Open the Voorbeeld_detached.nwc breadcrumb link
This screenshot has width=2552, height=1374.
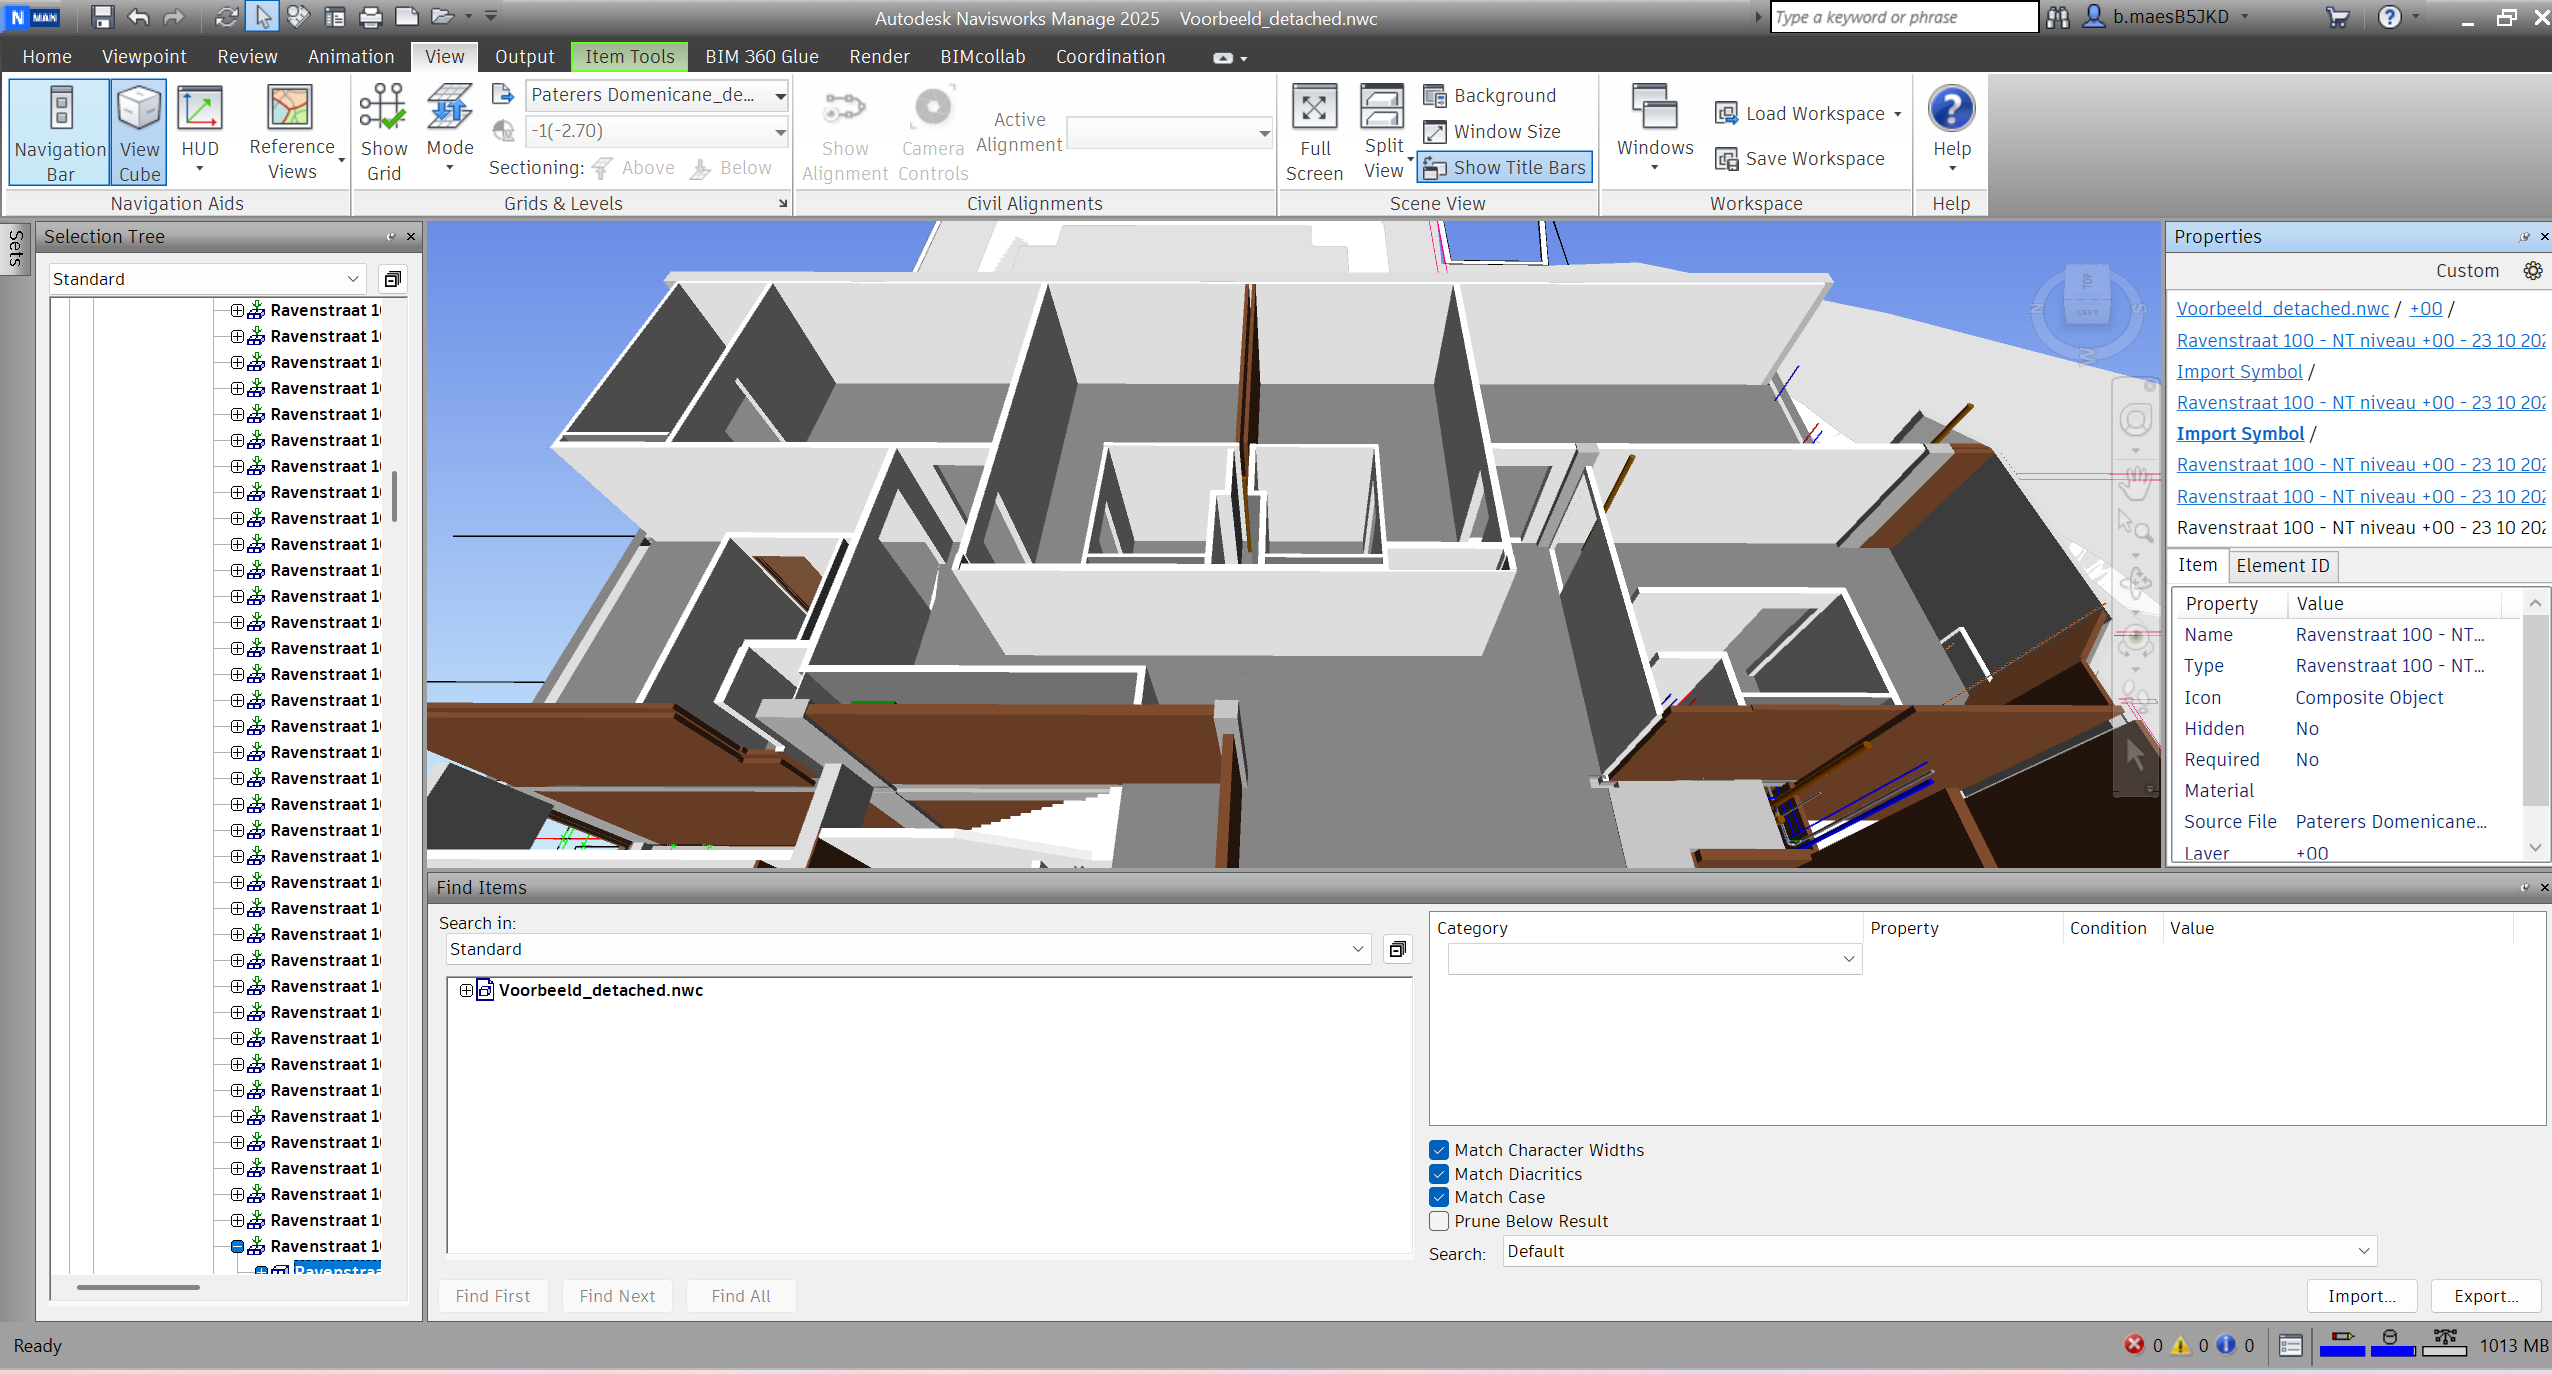pyautogui.click(x=2282, y=309)
